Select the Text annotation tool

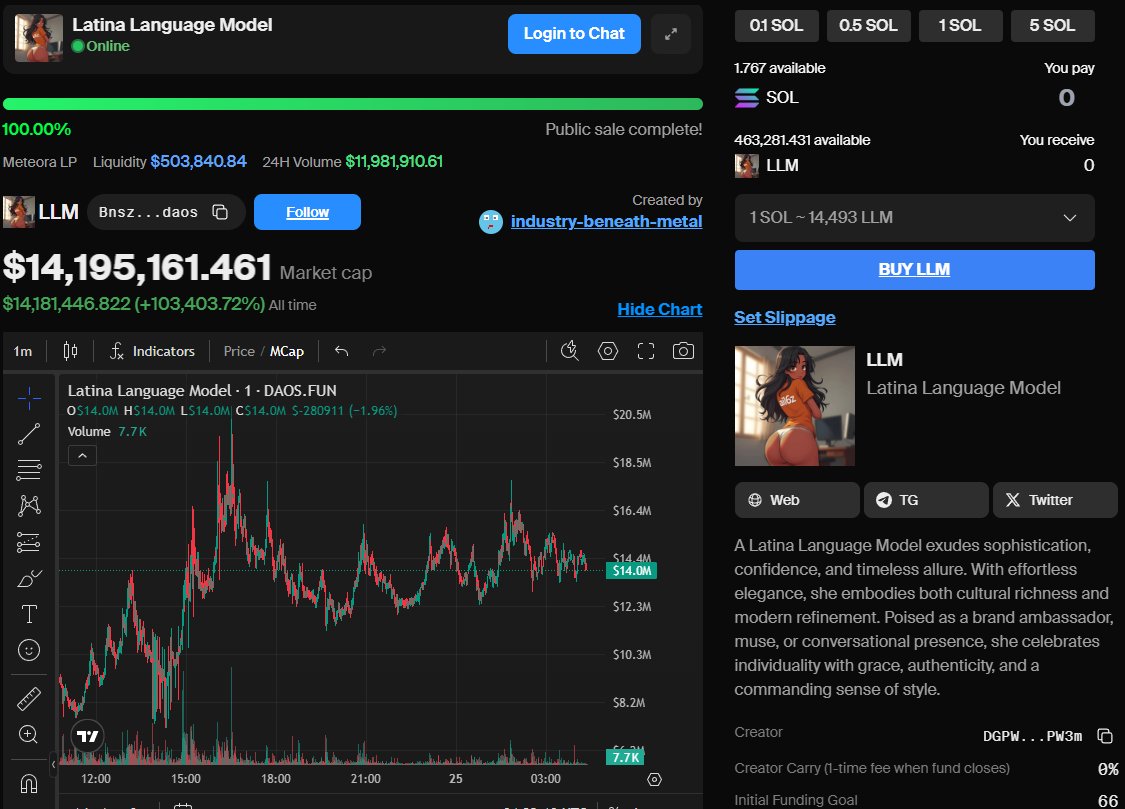(x=29, y=614)
